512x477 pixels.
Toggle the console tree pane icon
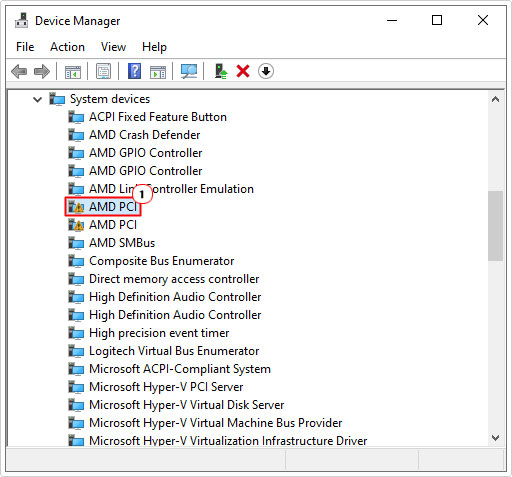pos(73,71)
